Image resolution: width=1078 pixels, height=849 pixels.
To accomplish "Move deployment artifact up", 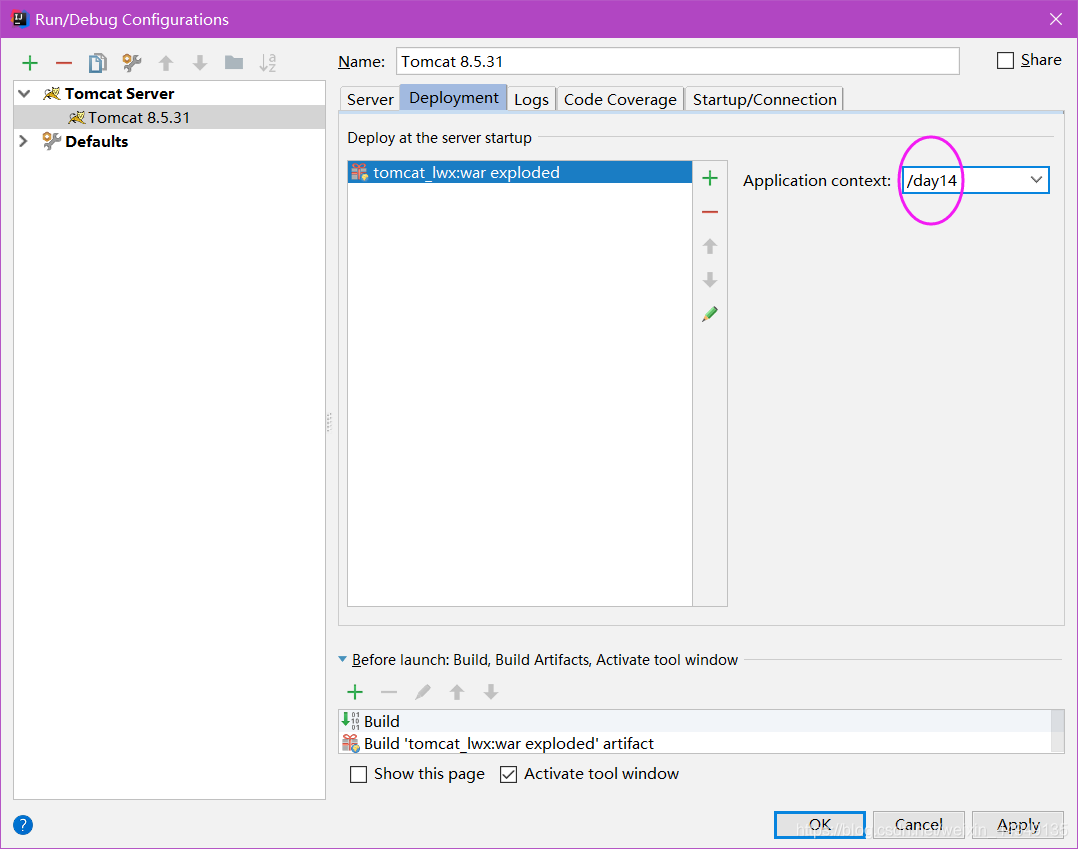I will (x=710, y=246).
